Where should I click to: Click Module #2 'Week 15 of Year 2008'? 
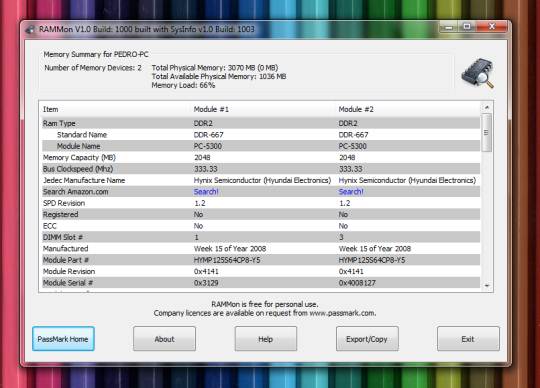point(375,249)
